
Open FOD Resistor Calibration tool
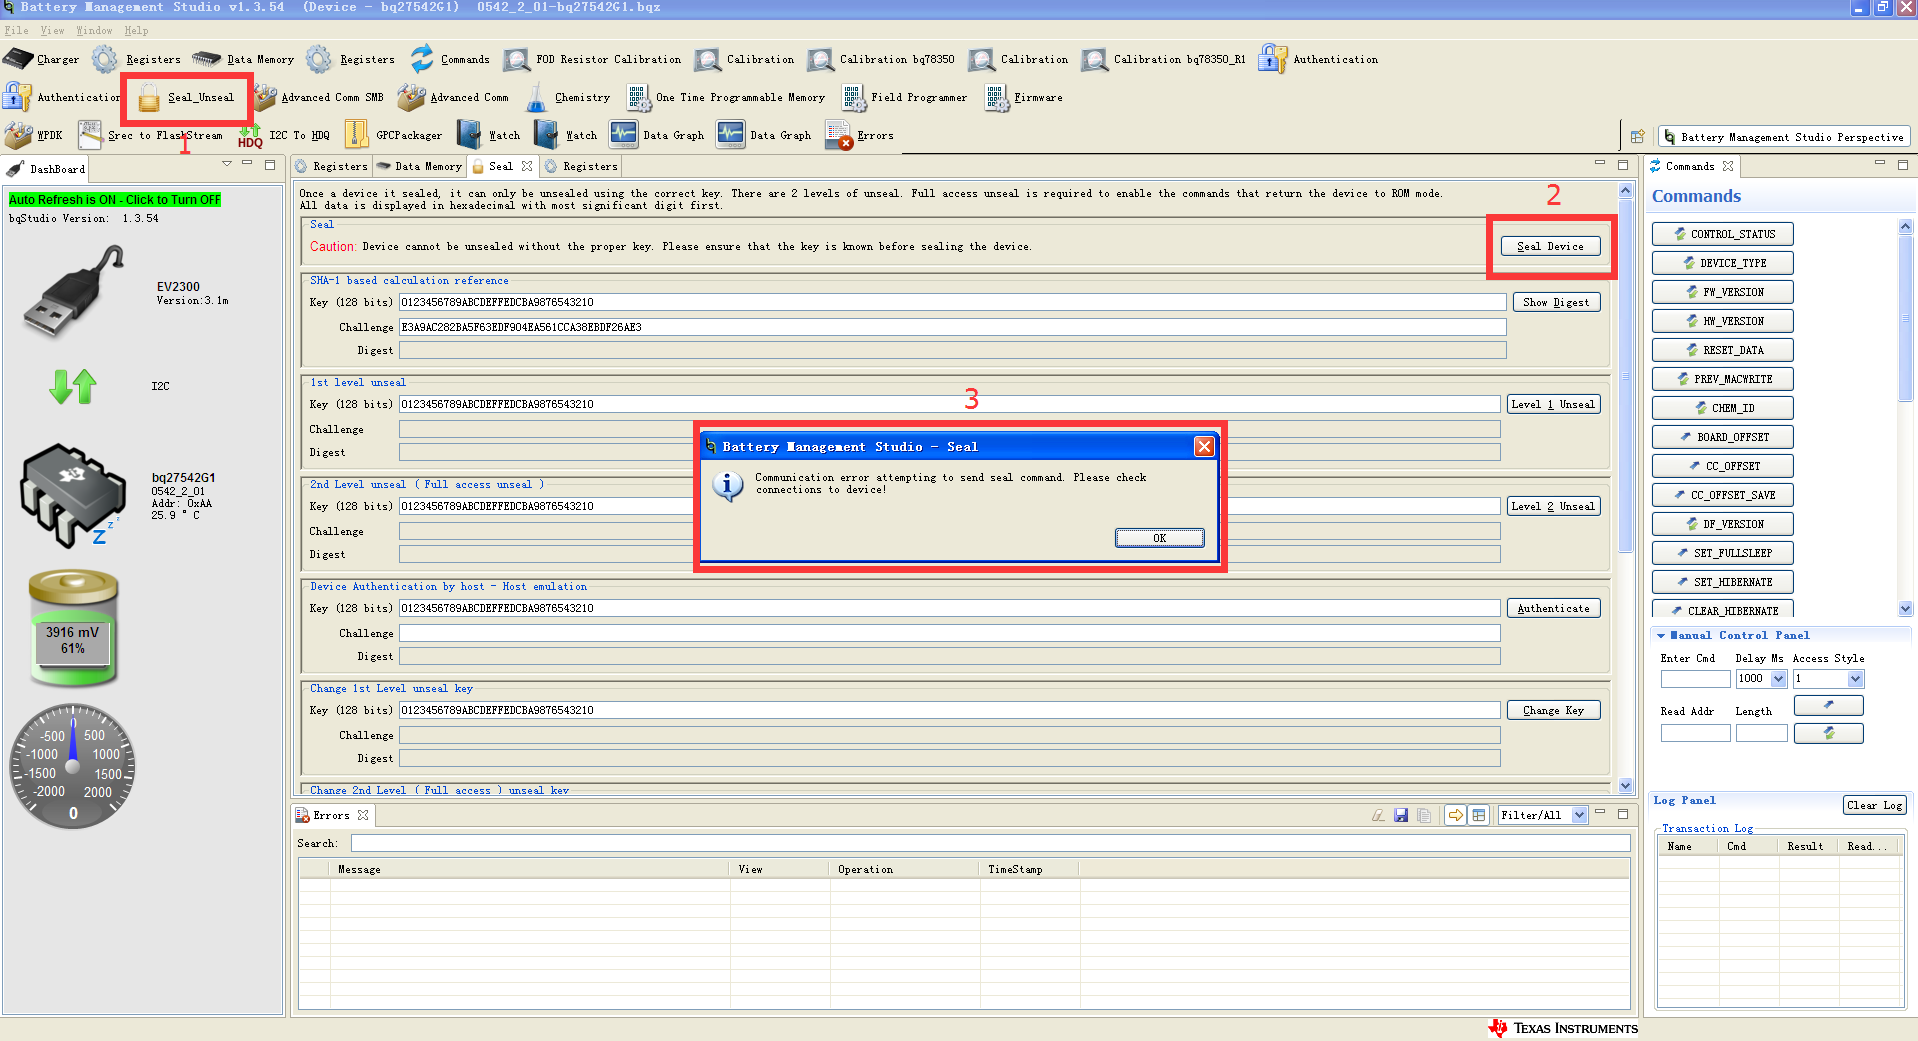(592, 59)
